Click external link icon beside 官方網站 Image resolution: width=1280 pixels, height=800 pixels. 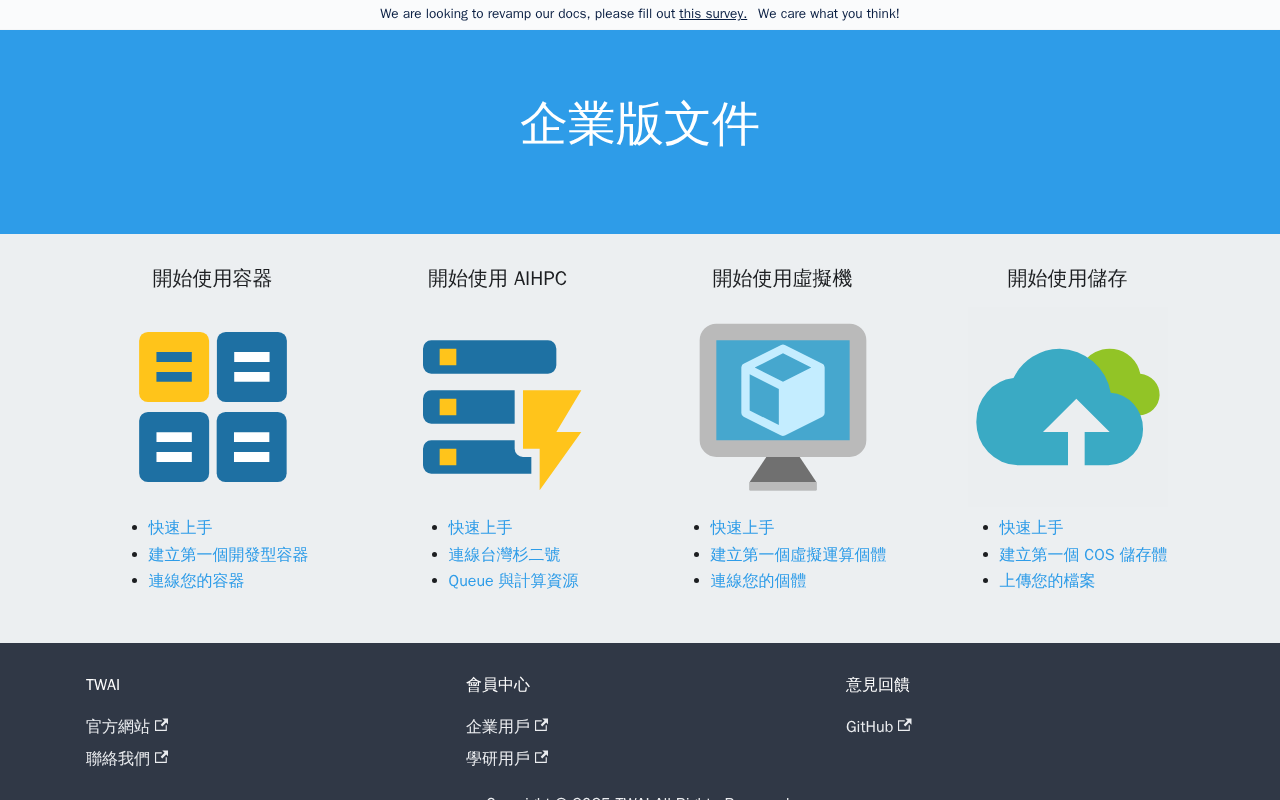pyautogui.click(x=162, y=725)
